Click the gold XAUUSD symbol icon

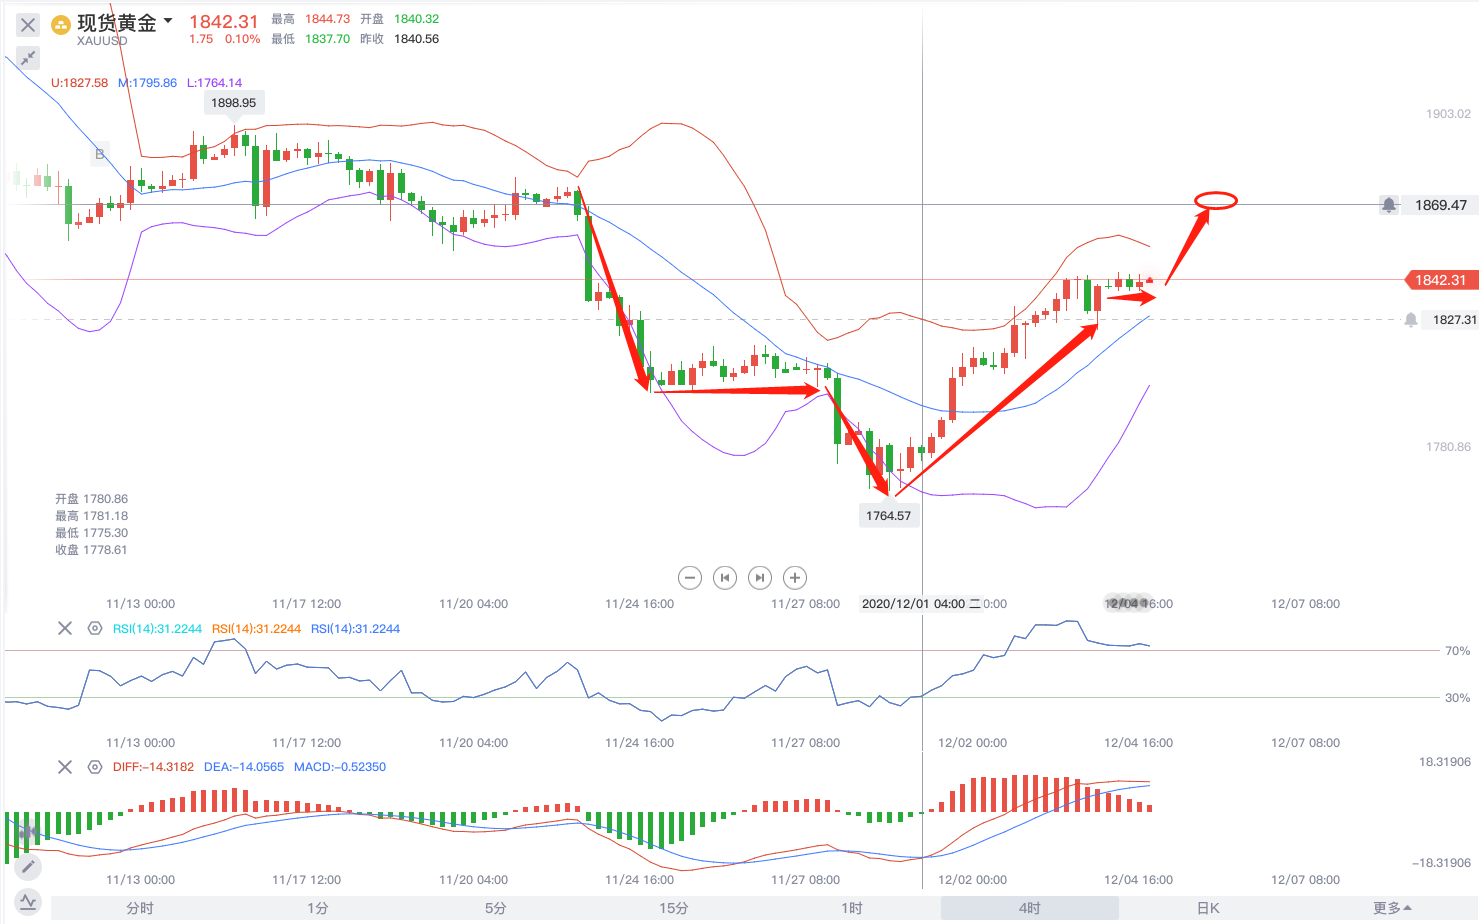click(x=61, y=24)
